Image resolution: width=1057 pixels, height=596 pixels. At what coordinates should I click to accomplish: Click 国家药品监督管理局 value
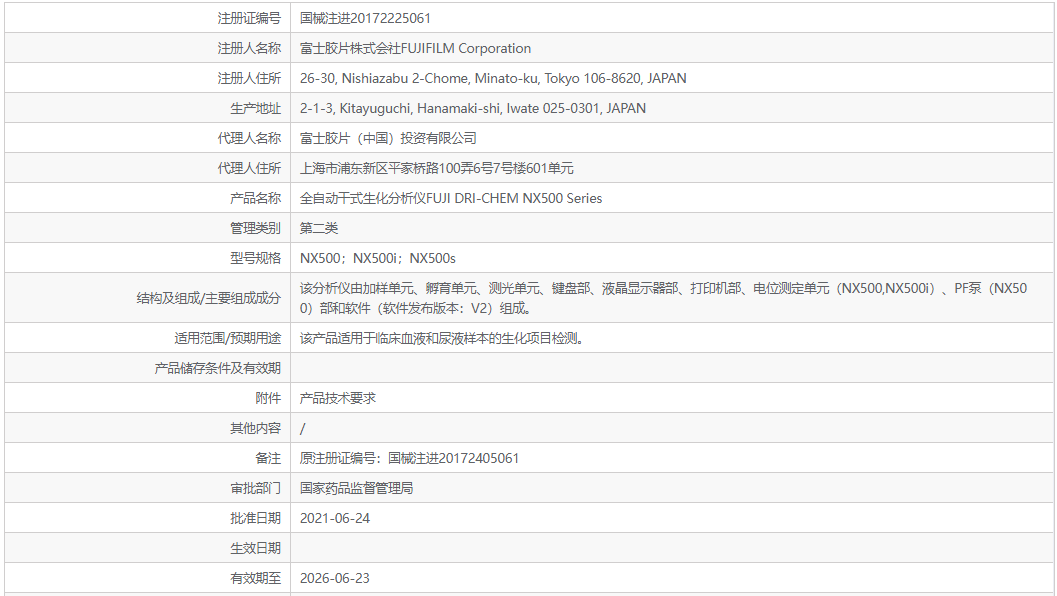[357, 488]
